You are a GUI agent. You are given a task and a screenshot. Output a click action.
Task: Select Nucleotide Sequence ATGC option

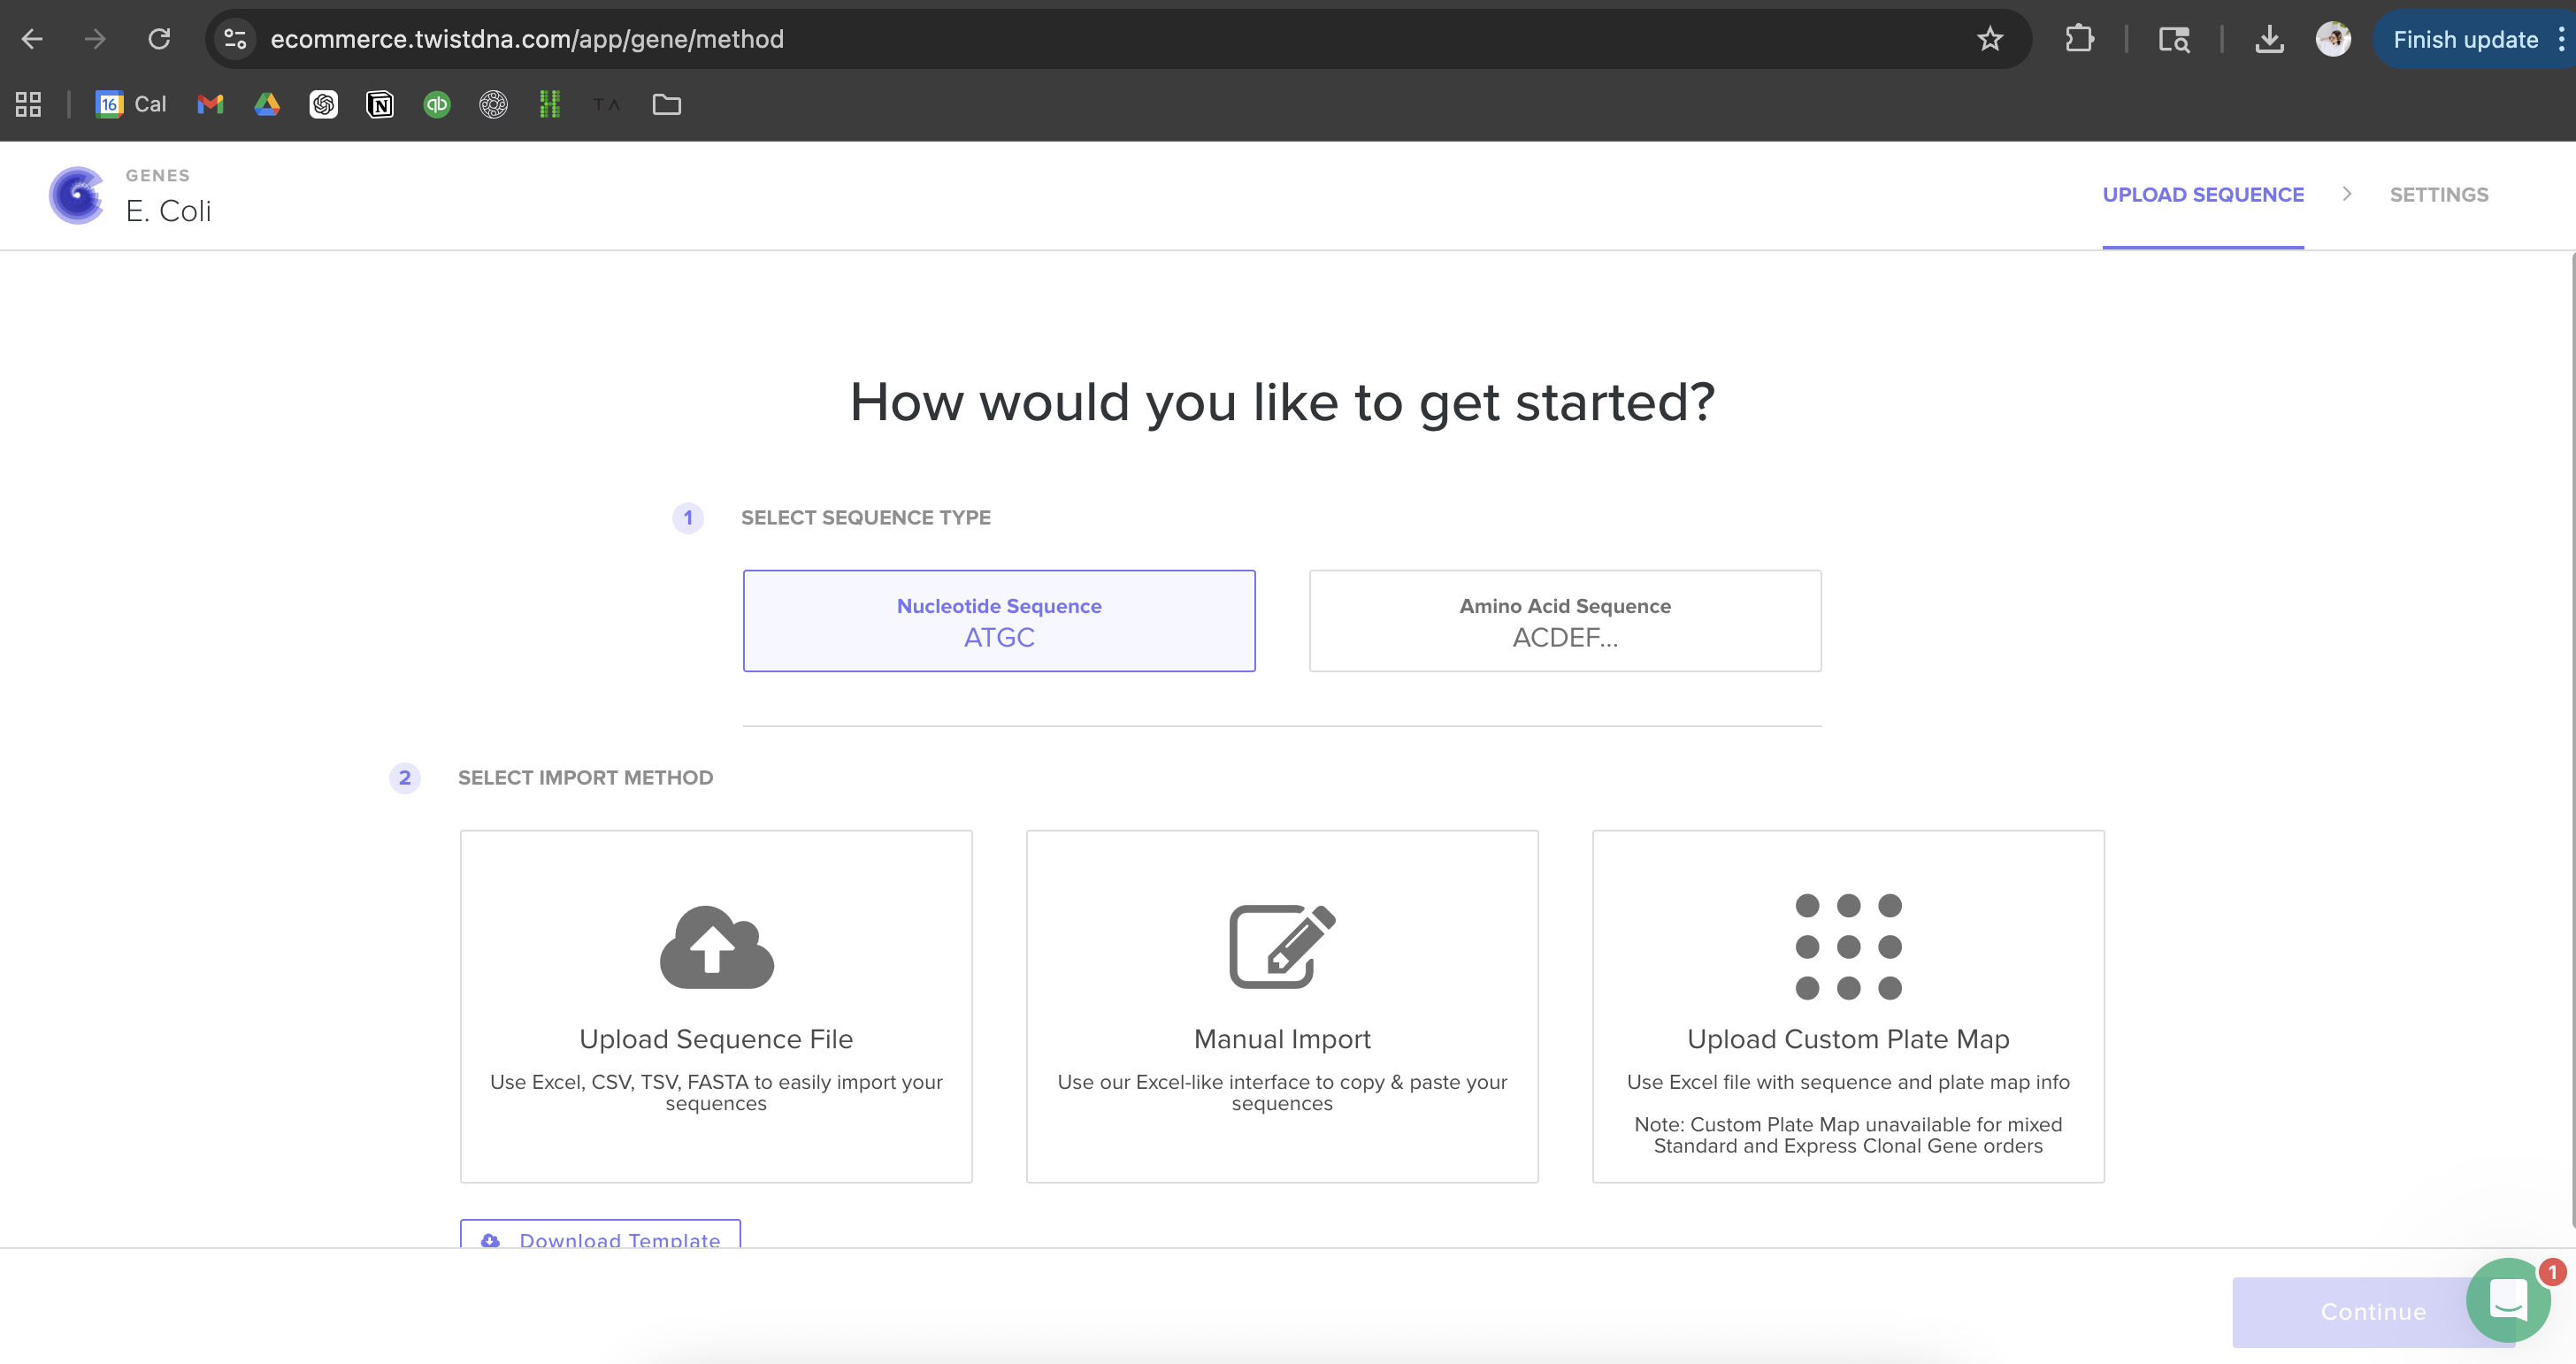pos(999,621)
